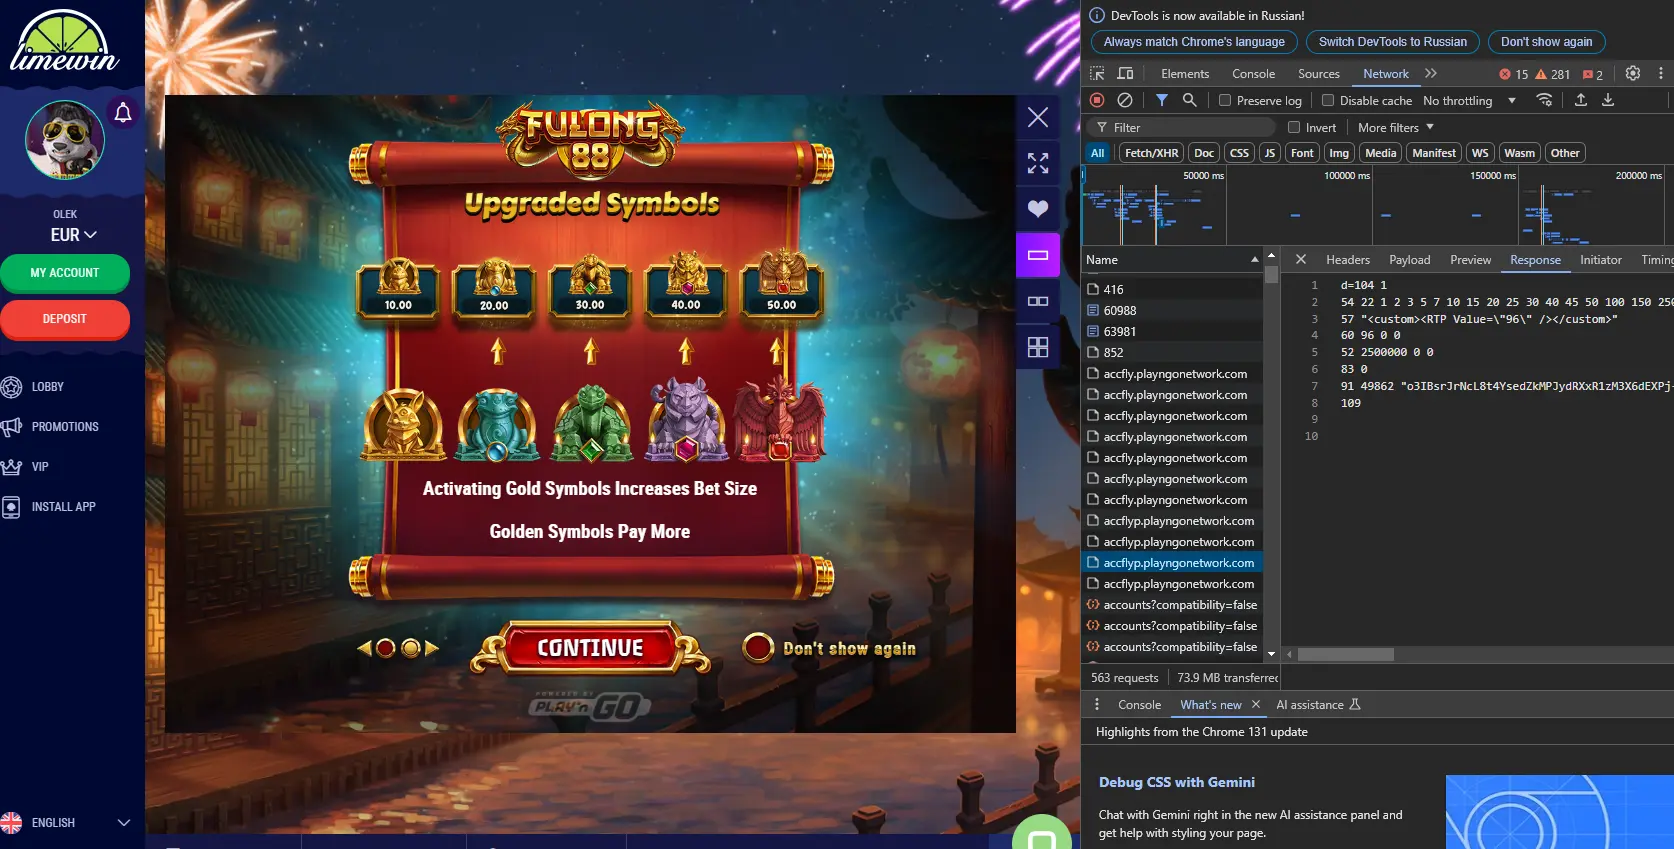Select the All request type filter
The image size is (1674, 849).
[x=1098, y=153]
